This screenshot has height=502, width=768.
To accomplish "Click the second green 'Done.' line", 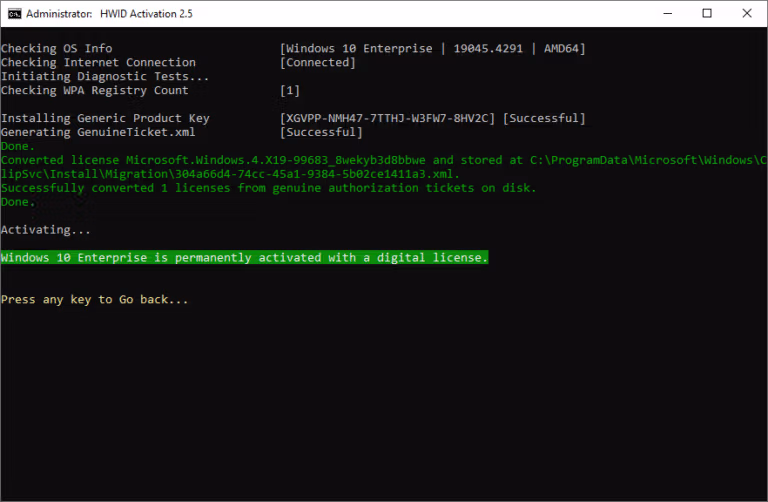I will click(18, 202).
